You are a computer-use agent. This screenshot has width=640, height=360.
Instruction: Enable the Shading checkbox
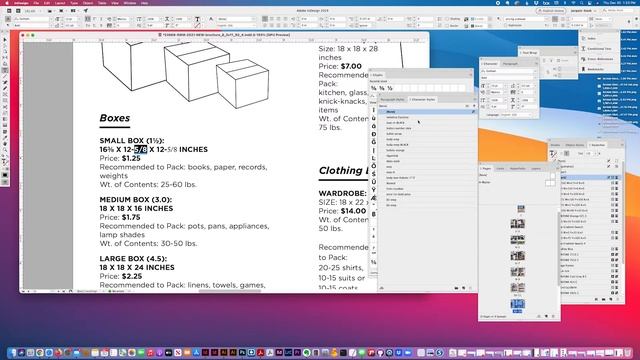pyautogui.click(x=447, y=19)
